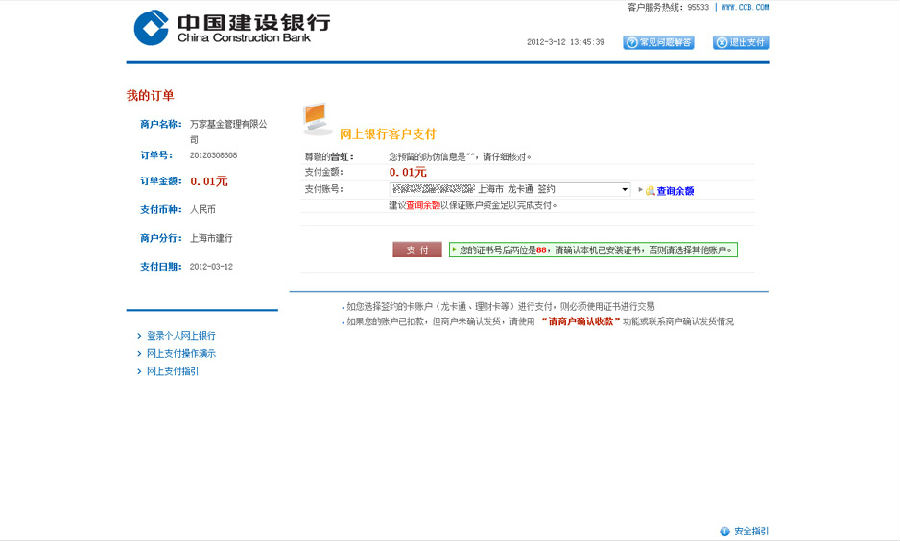The width and height of the screenshot is (900, 541).
Task: Click the arrow bullet before 网上支付指引
Action: [x=139, y=371]
